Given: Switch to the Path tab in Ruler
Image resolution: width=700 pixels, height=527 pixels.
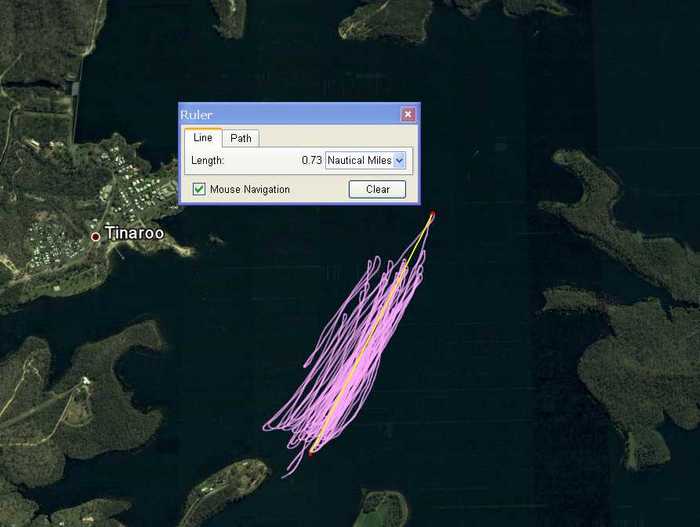Looking at the screenshot, I should coord(241,138).
